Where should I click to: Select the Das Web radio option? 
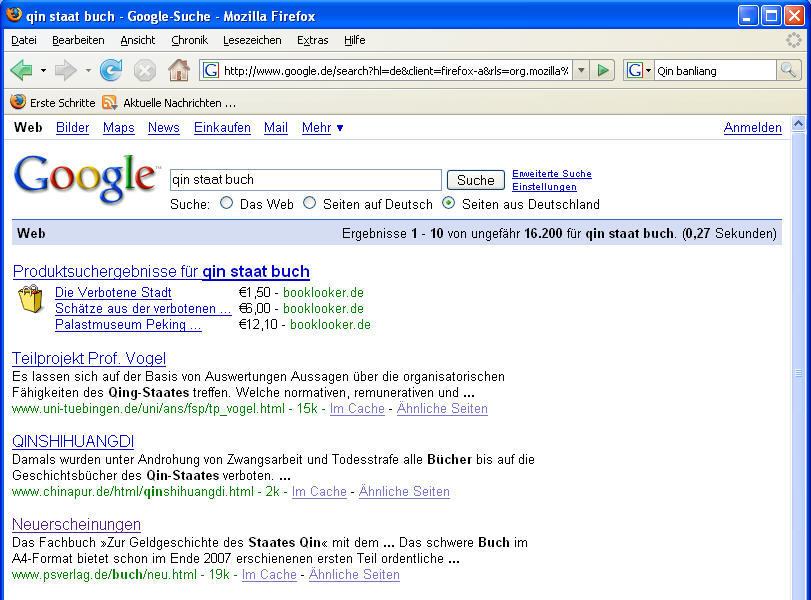tap(226, 203)
